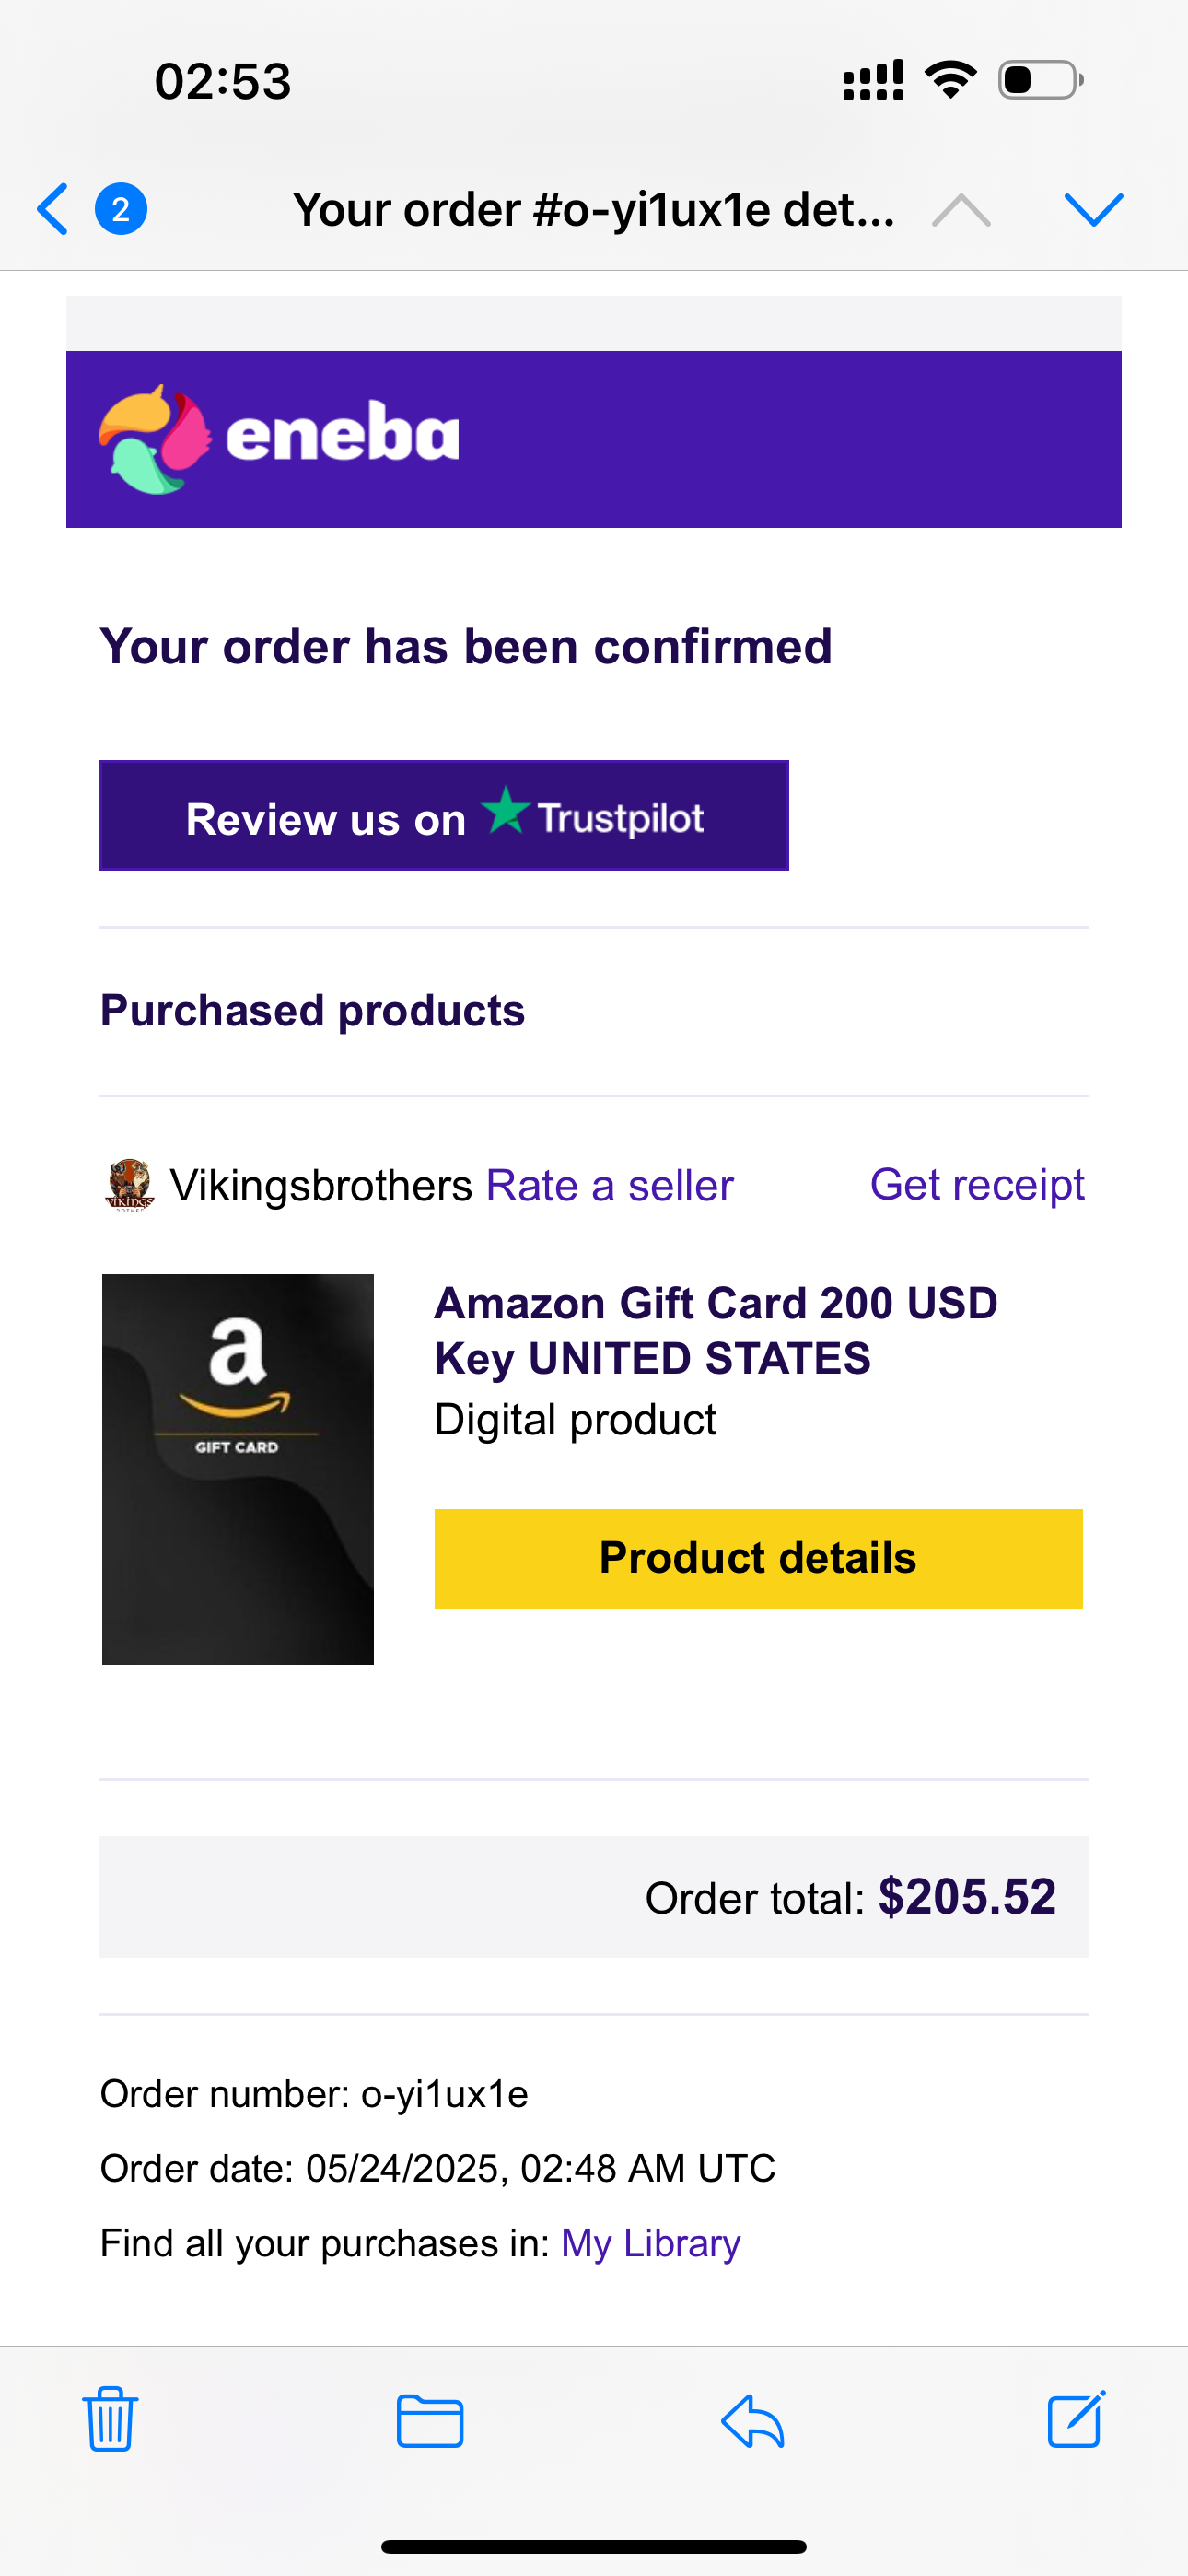Click the Rate a seller link
The image size is (1188, 2576).
609,1186
